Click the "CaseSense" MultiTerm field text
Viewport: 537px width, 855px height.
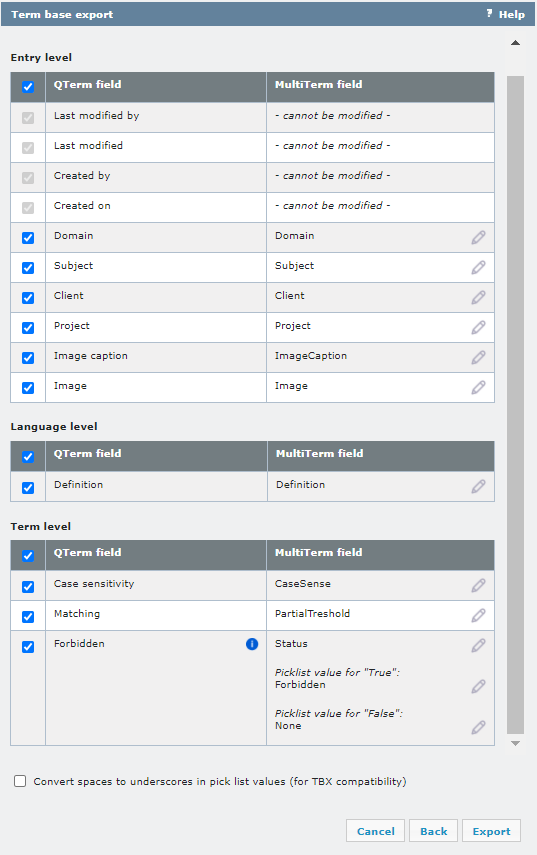(303, 583)
